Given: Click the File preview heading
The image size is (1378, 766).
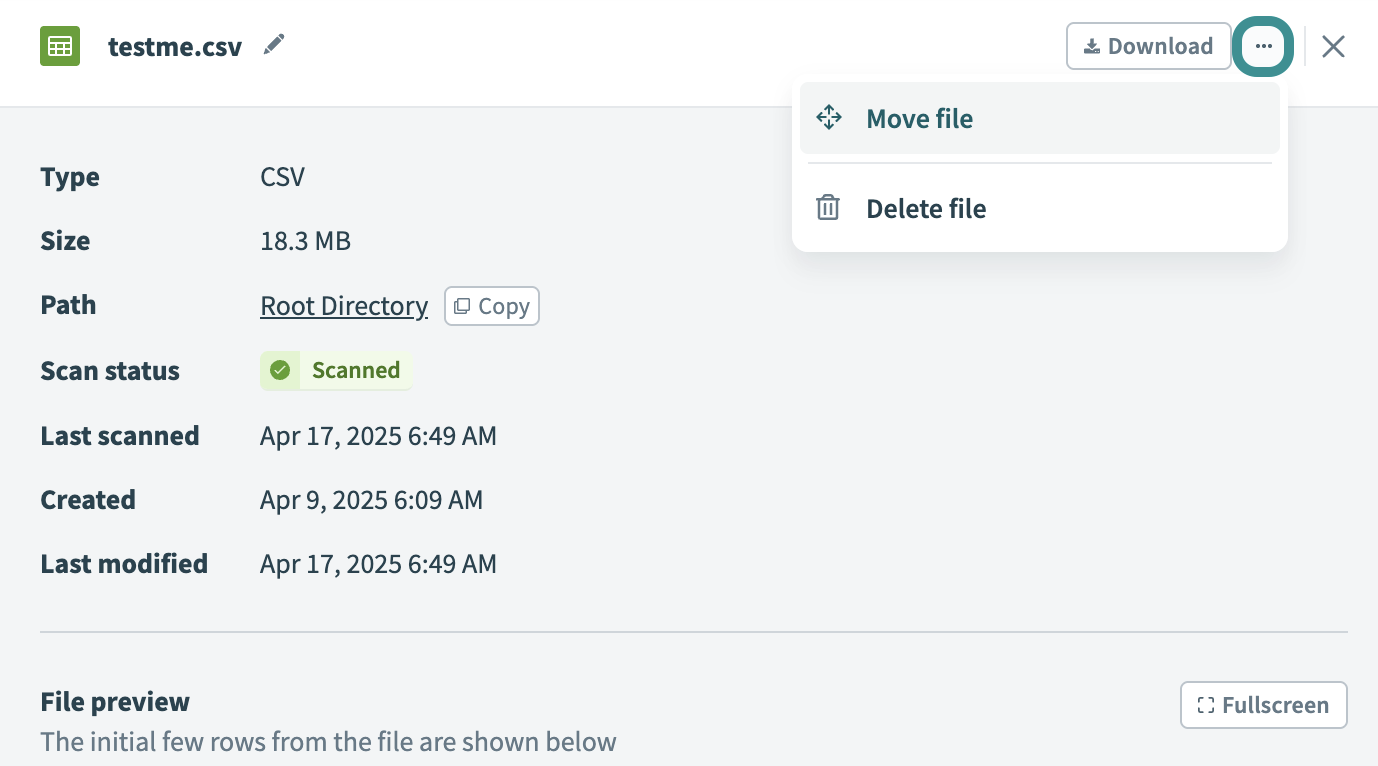Looking at the screenshot, I should [115, 702].
